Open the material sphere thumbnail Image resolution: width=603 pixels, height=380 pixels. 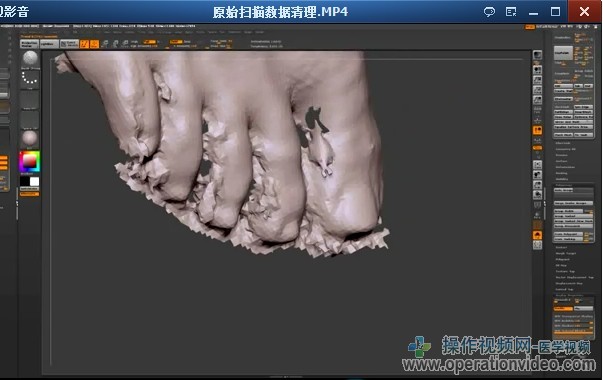click(x=30, y=138)
